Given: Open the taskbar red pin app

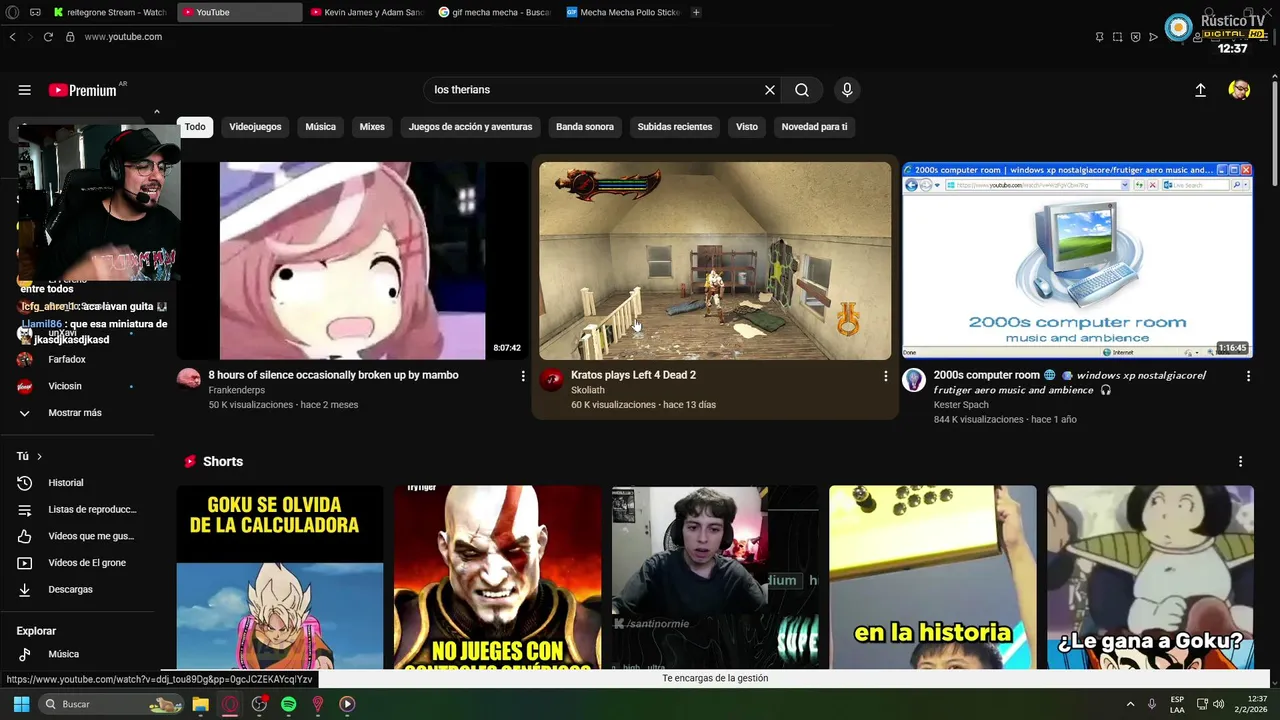Looking at the screenshot, I should [318, 704].
